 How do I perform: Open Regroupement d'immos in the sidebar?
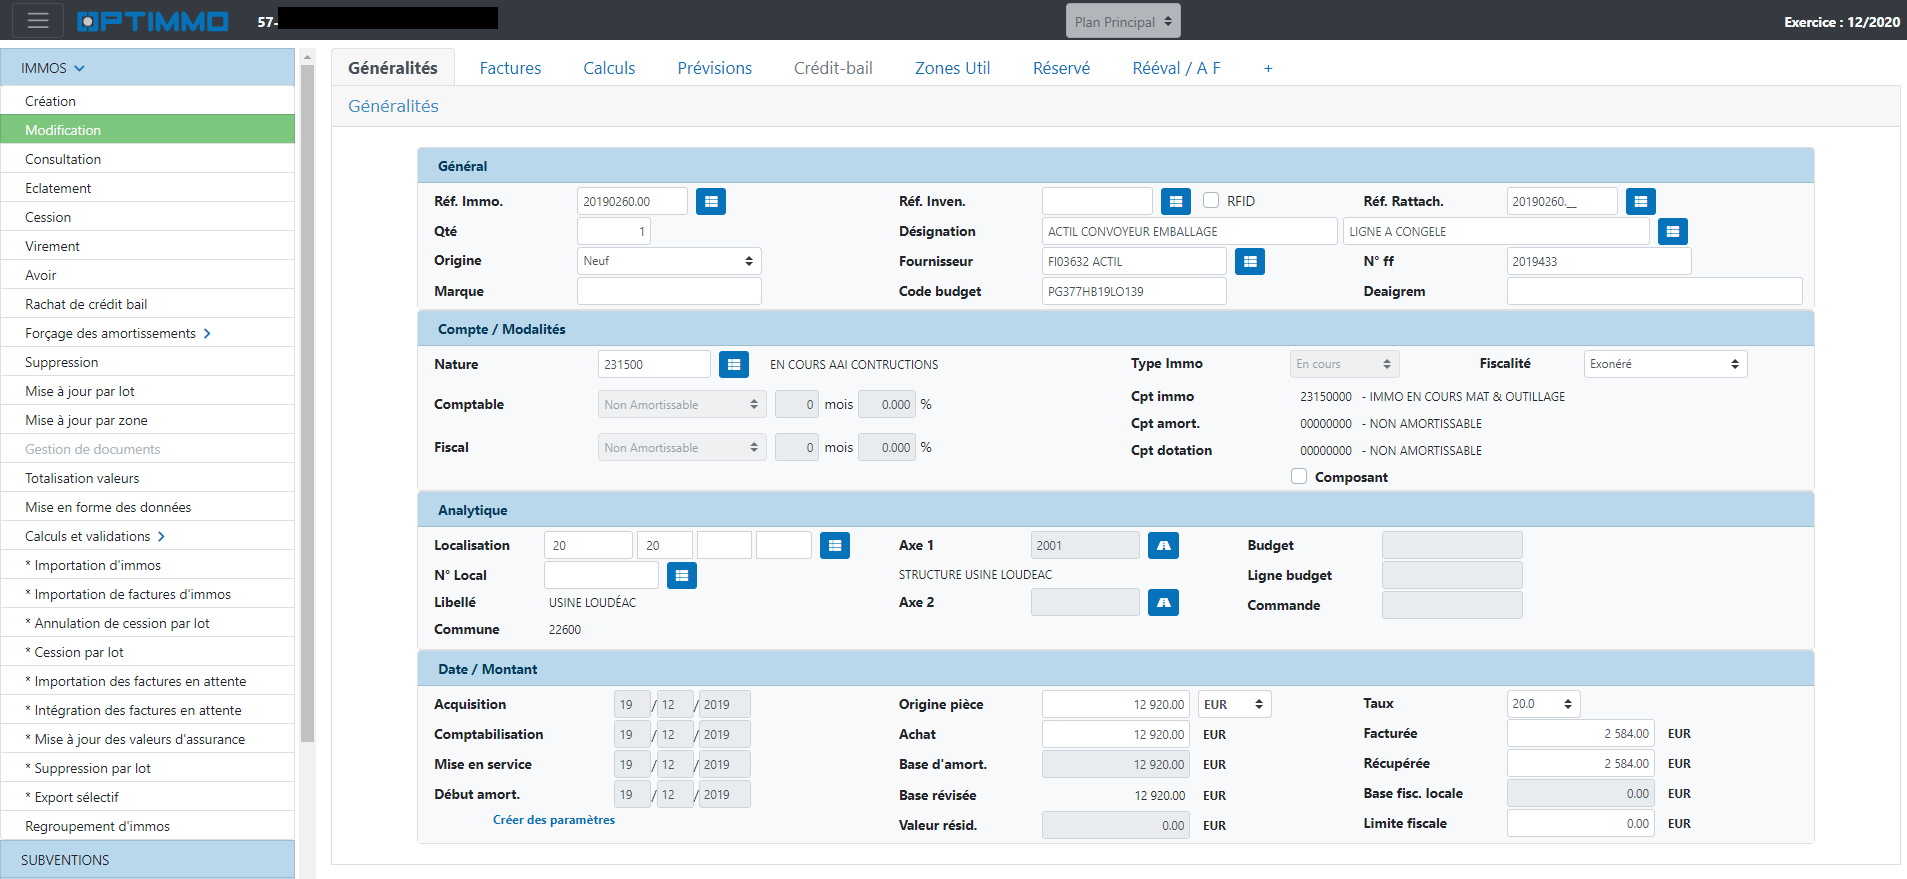pyautogui.click(x=148, y=826)
